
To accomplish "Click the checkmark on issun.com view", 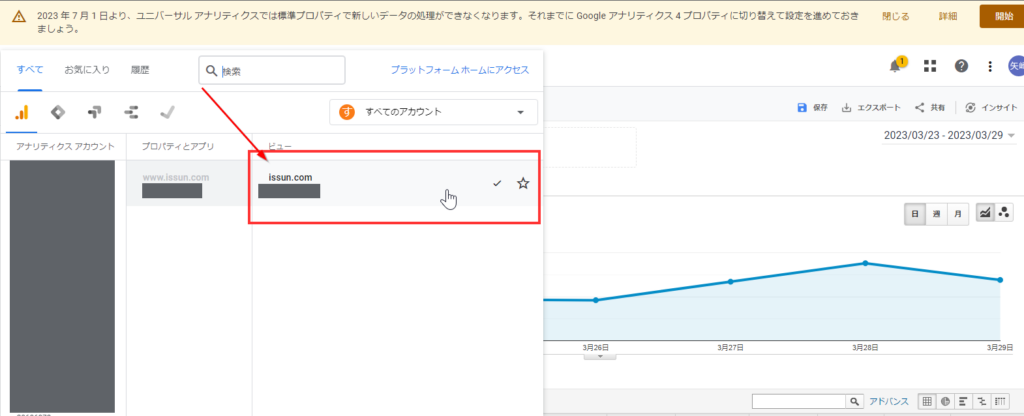I will (497, 184).
